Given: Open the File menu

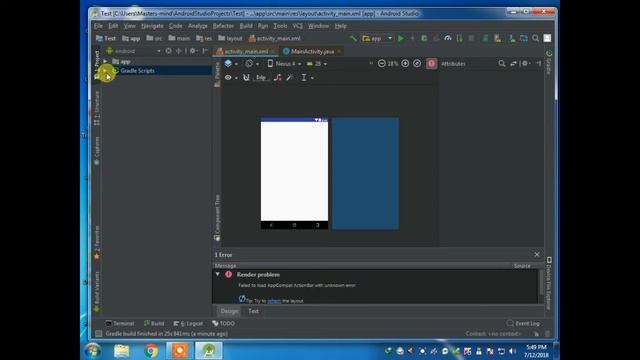Looking at the screenshot, I should point(98,26).
